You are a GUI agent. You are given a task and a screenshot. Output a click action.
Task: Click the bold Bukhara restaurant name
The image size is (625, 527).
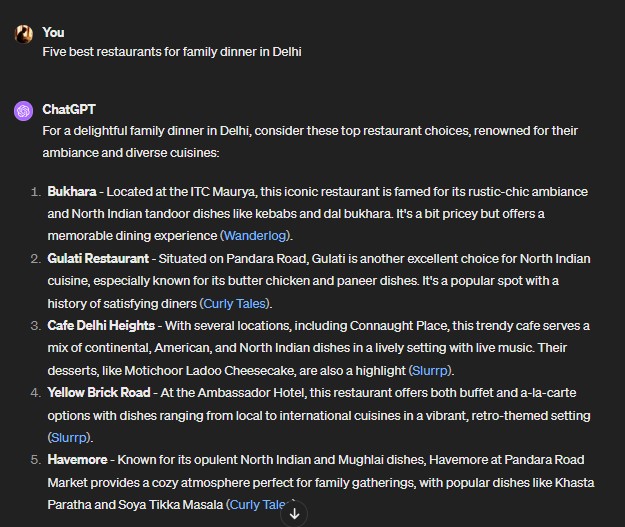(72, 191)
